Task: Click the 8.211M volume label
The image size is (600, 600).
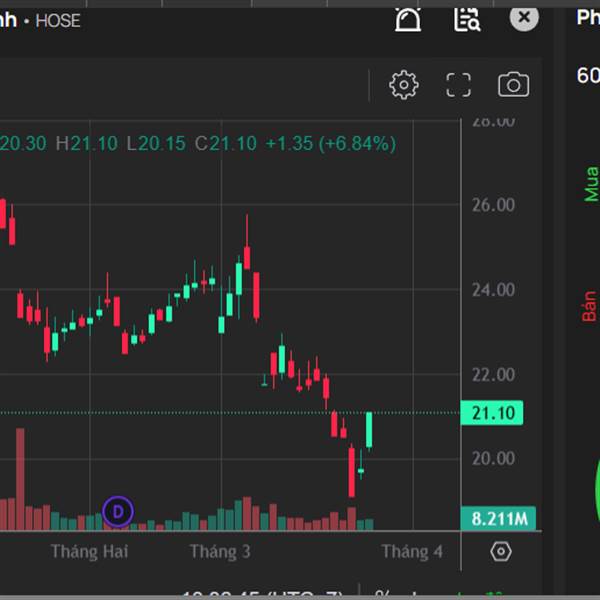Action: coord(498,518)
